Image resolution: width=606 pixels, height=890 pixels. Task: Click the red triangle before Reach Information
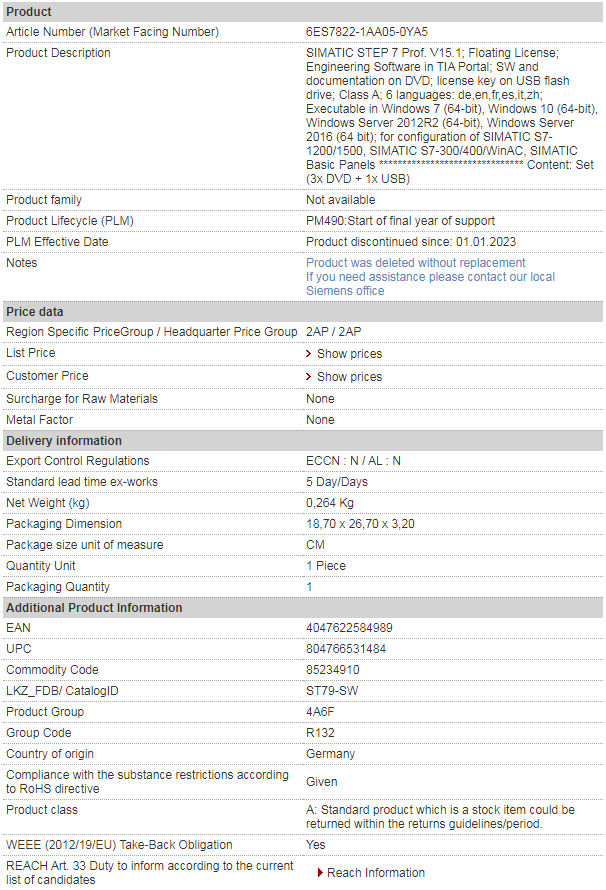[x=321, y=872]
